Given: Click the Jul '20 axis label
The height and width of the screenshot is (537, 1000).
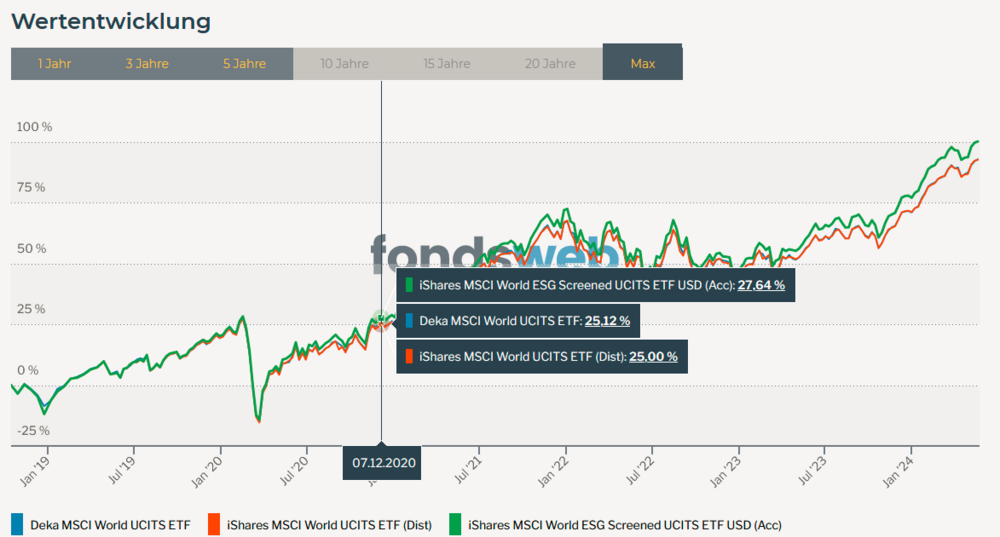Looking at the screenshot, I should pyautogui.click(x=295, y=471).
